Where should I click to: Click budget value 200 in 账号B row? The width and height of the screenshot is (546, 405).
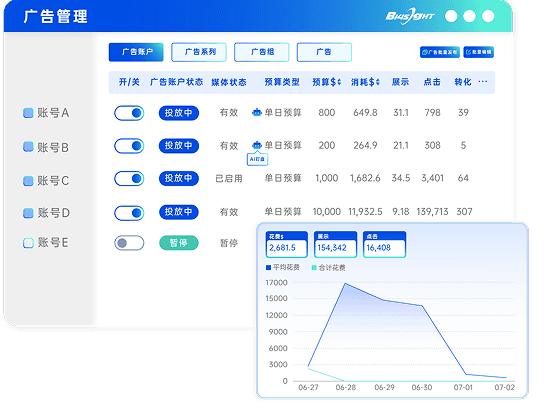(x=327, y=145)
